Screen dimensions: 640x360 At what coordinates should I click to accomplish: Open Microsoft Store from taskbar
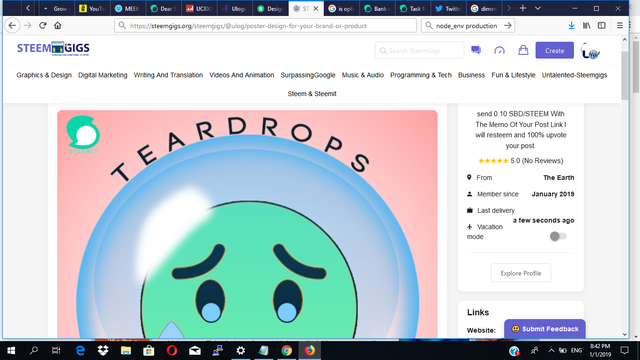coord(149,351)
